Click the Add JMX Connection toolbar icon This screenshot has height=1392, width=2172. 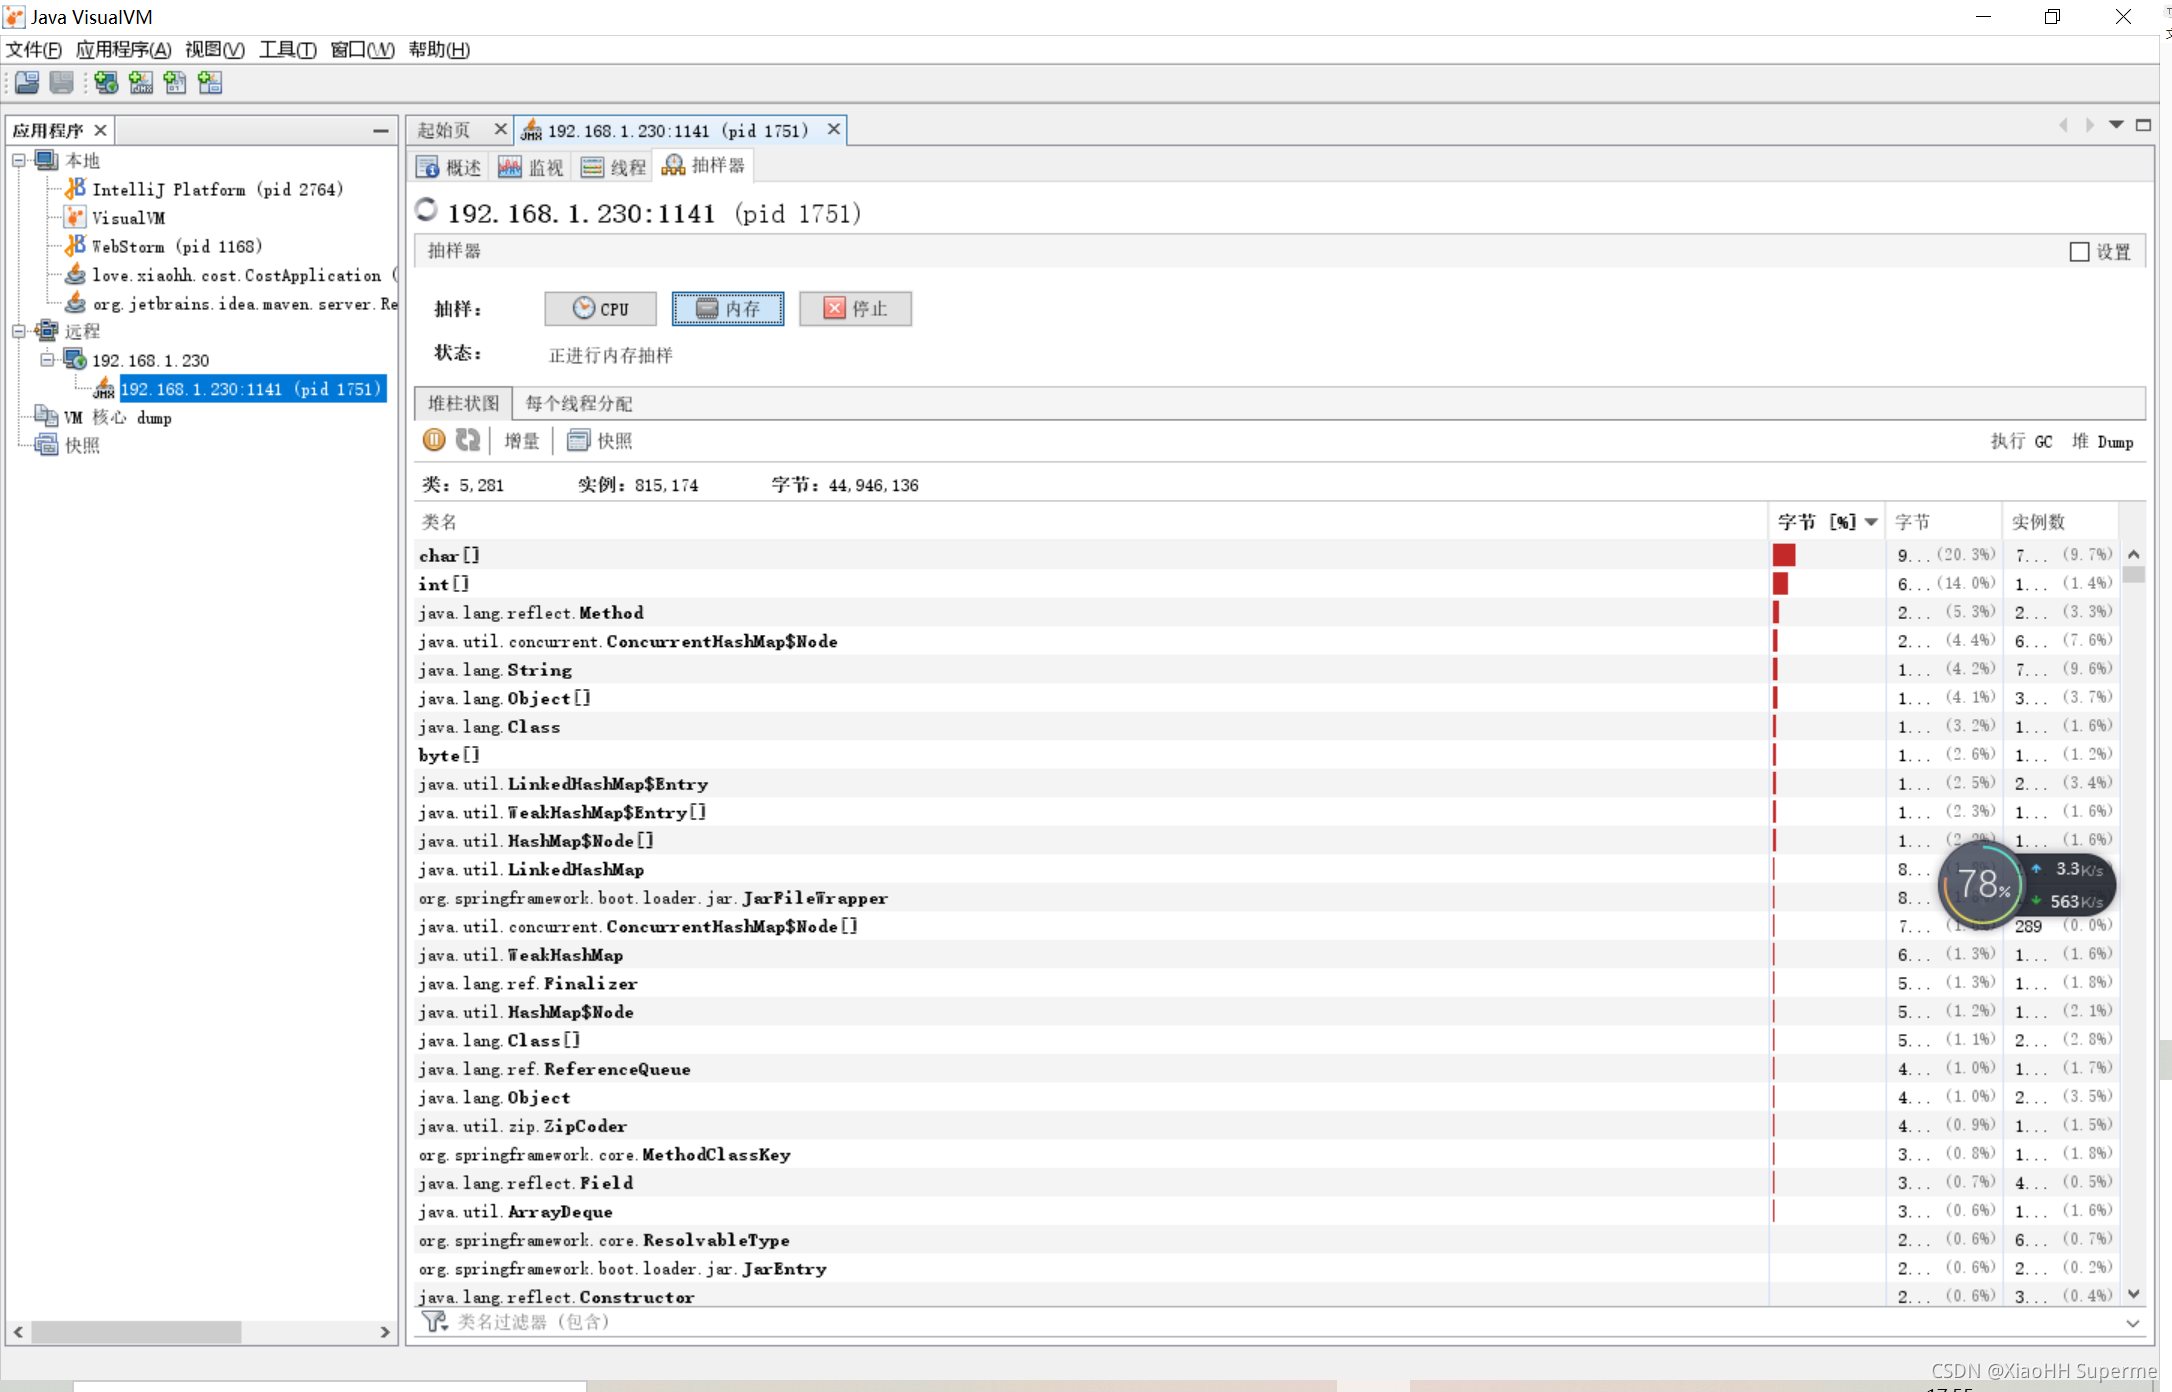click(141, 83)
